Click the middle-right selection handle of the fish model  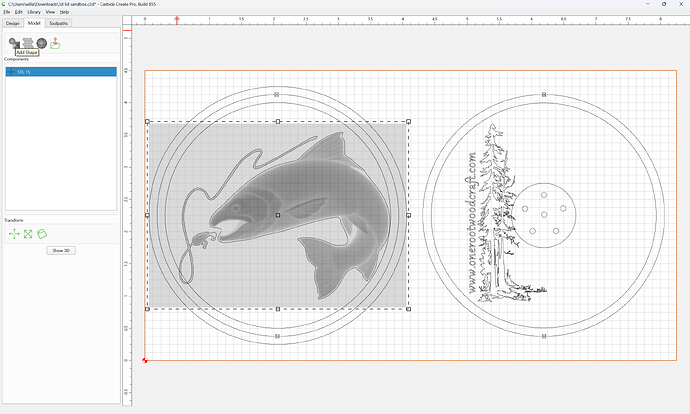[x=408, y=215]
